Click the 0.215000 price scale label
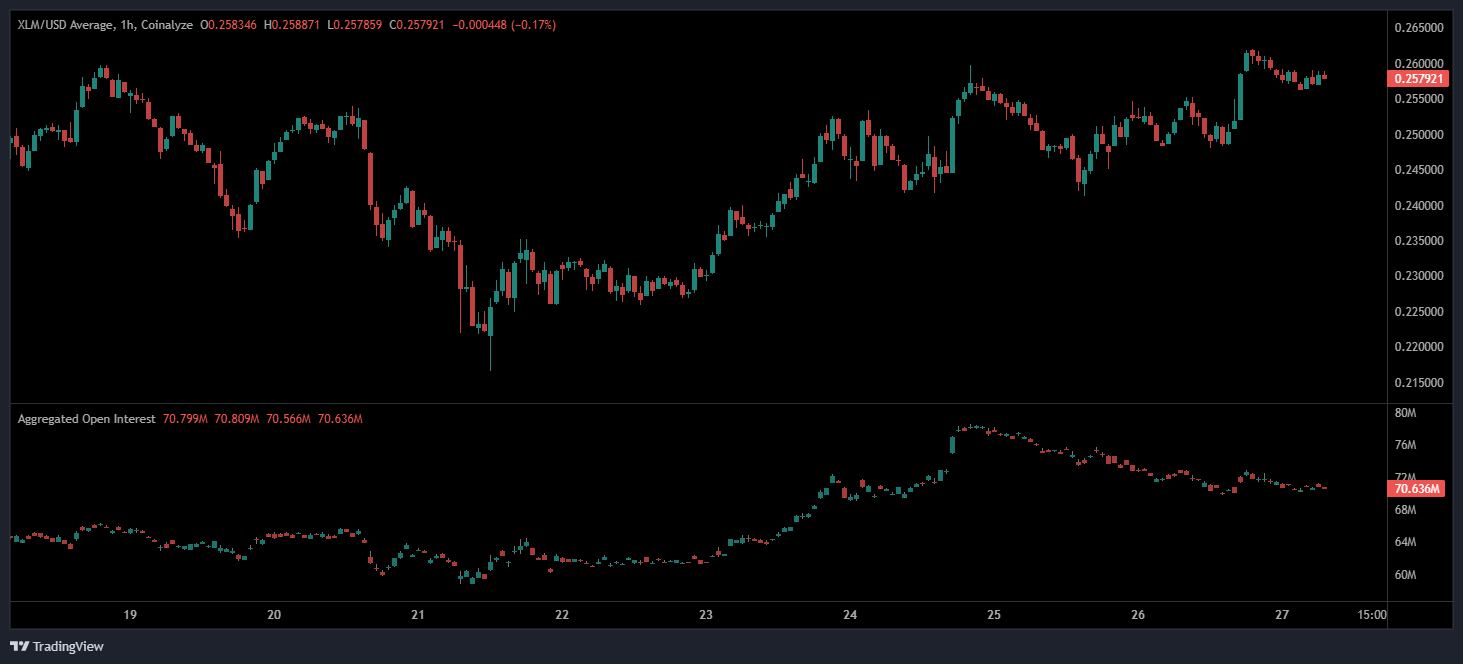The image size is (1463, 664). coord(1418,383)
